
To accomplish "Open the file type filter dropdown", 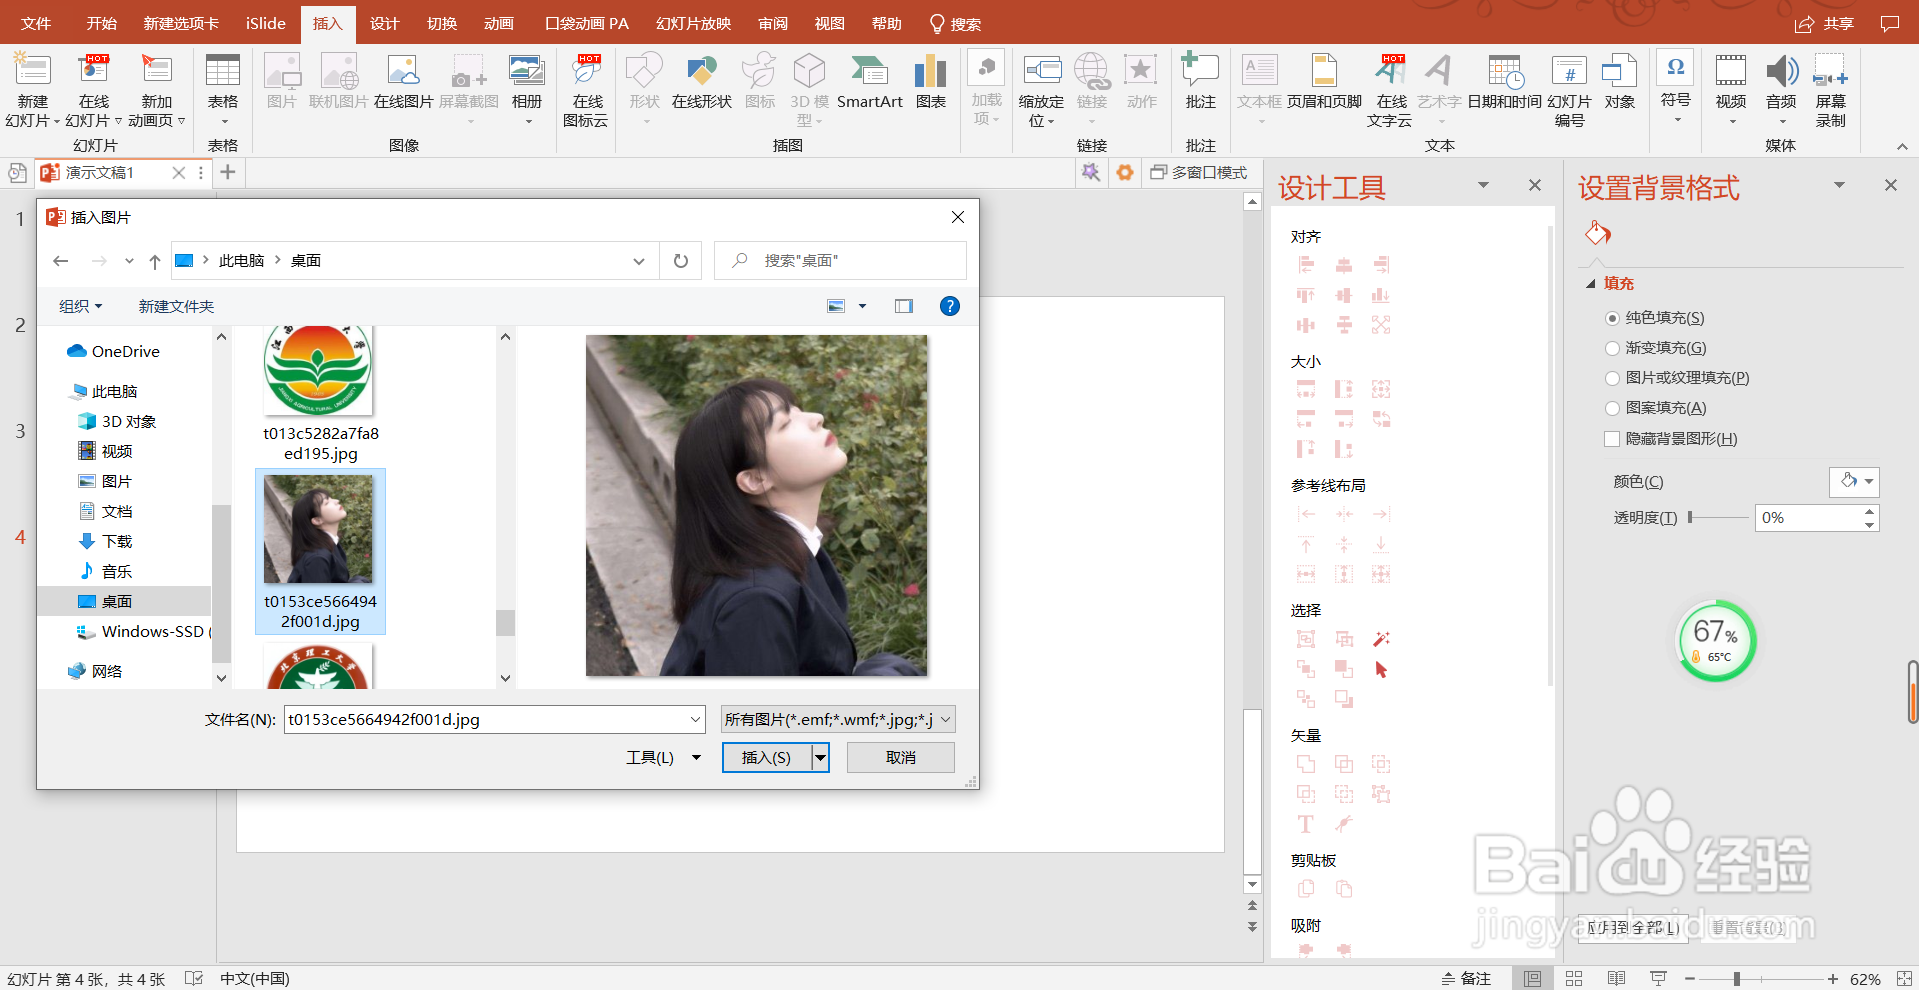I will tap(837, 720).
